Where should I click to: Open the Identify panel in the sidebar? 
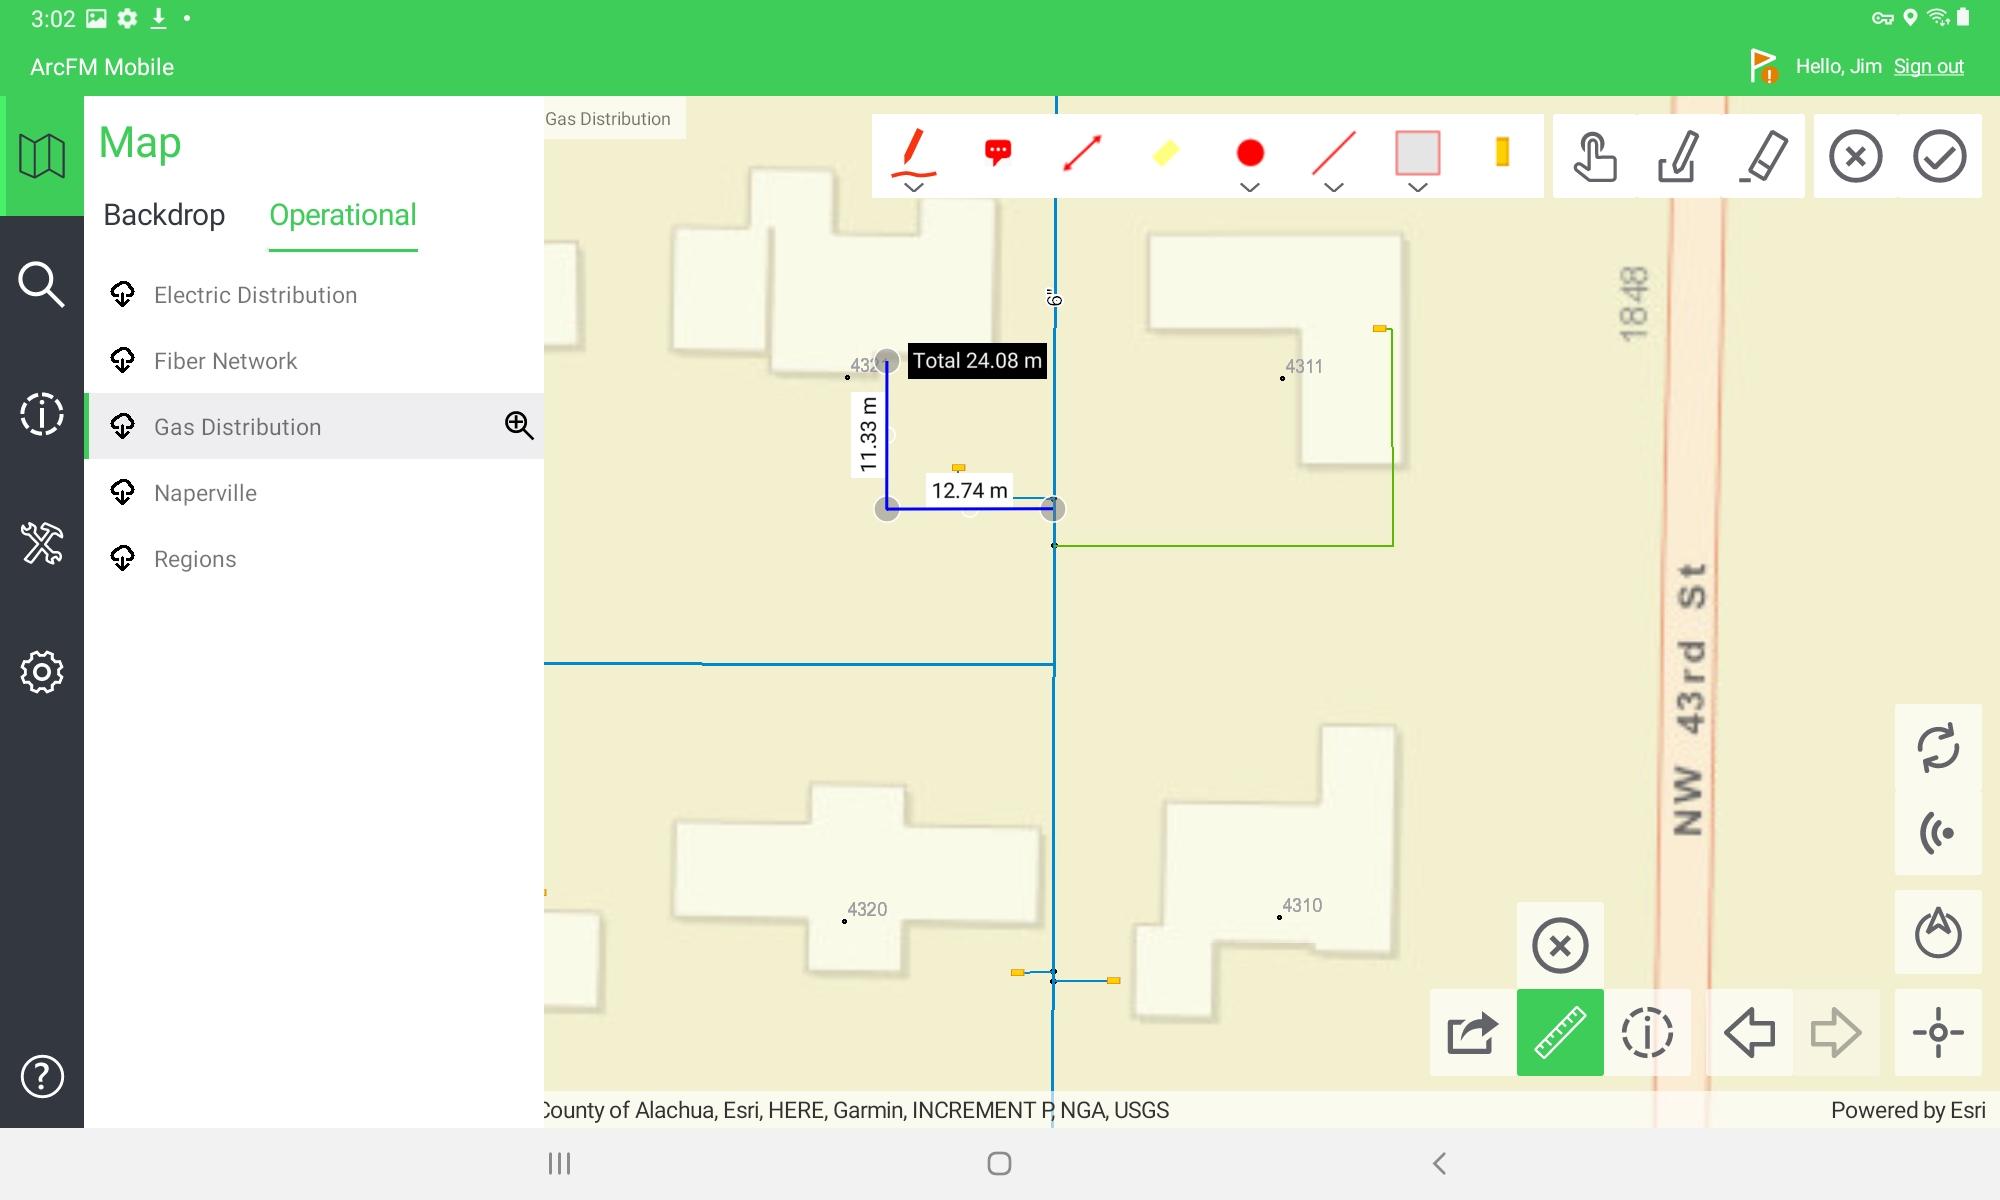pos(42,414)
